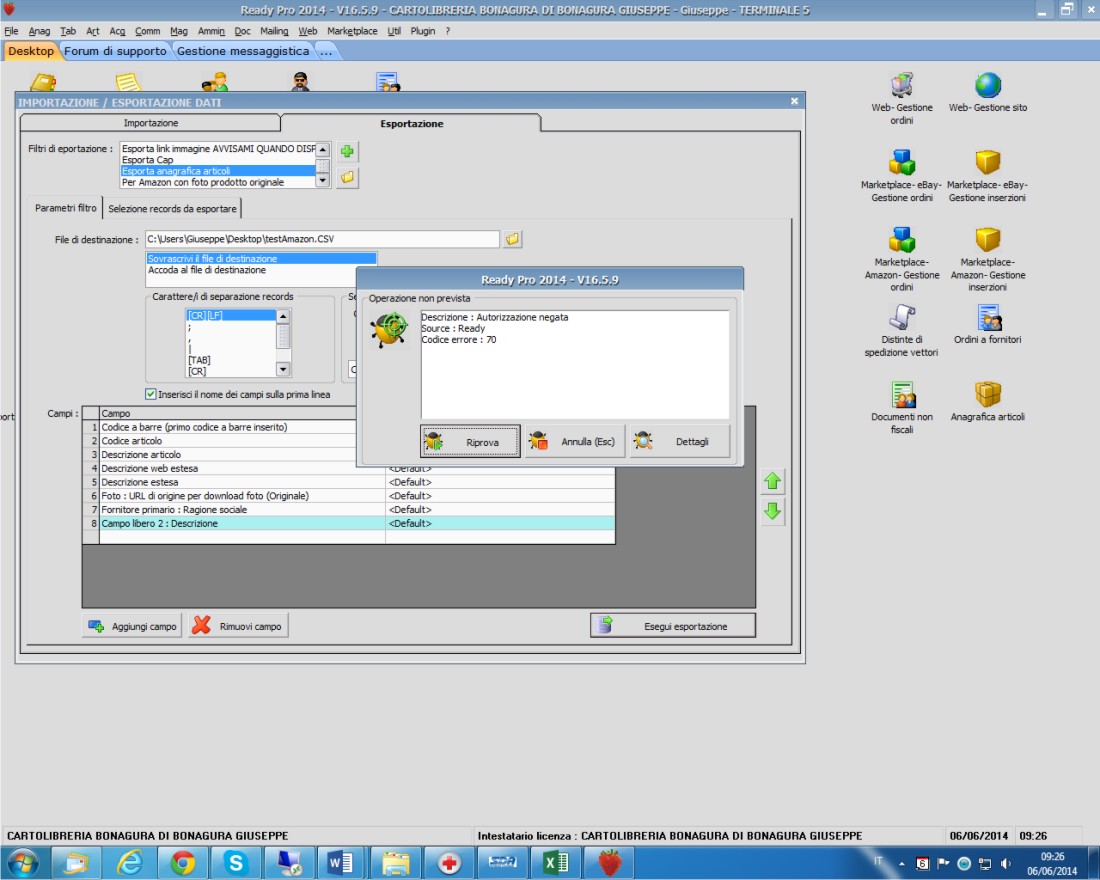
Task: Click the folder icon beside export filters list
Action: tap(347, 178)
